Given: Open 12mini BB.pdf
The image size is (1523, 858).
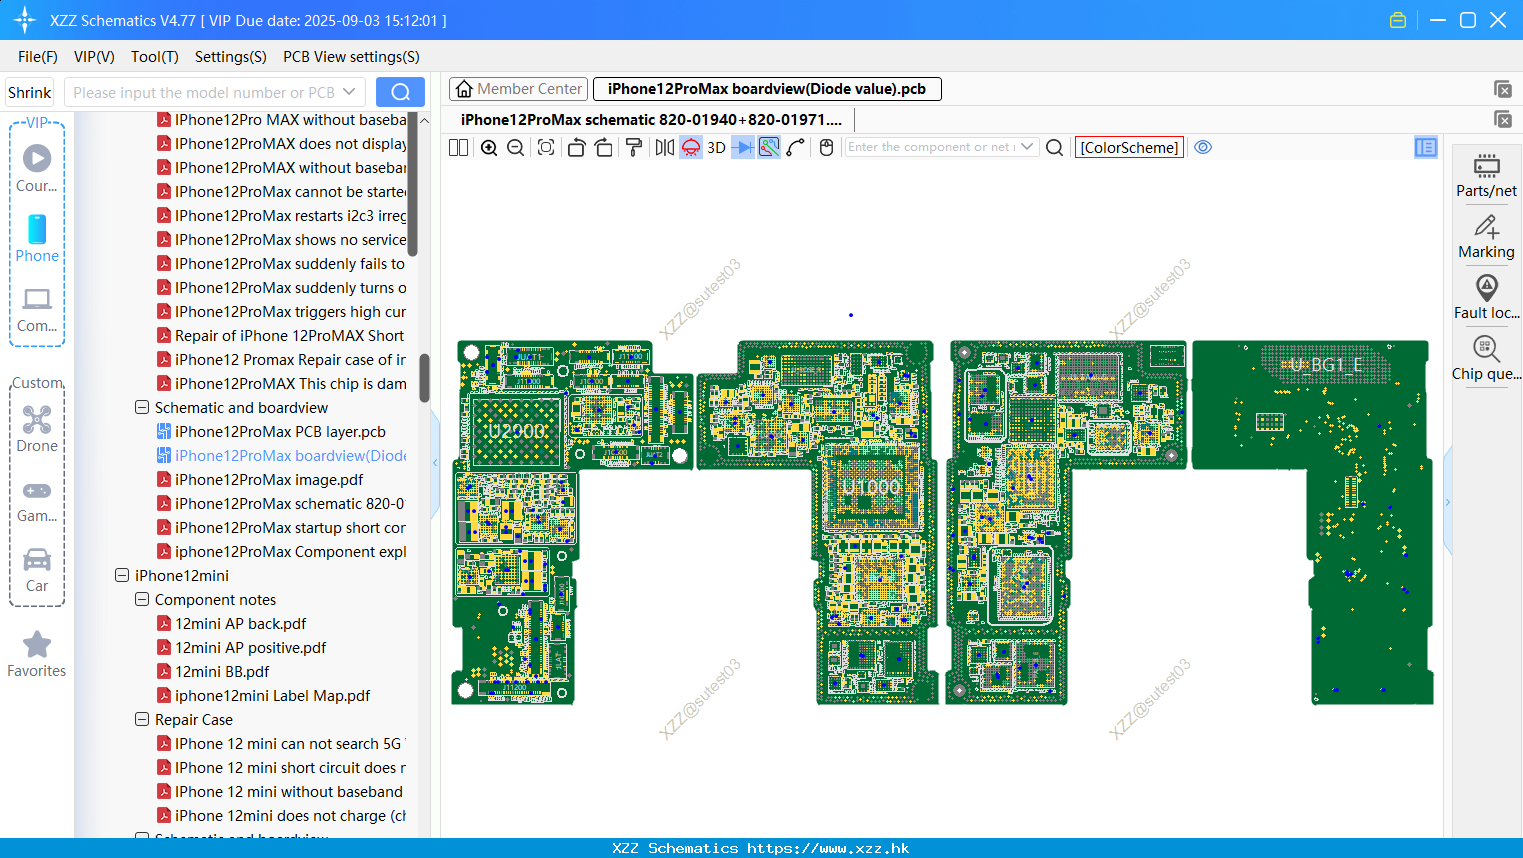Looking at the screenshot, I should 222,671.
